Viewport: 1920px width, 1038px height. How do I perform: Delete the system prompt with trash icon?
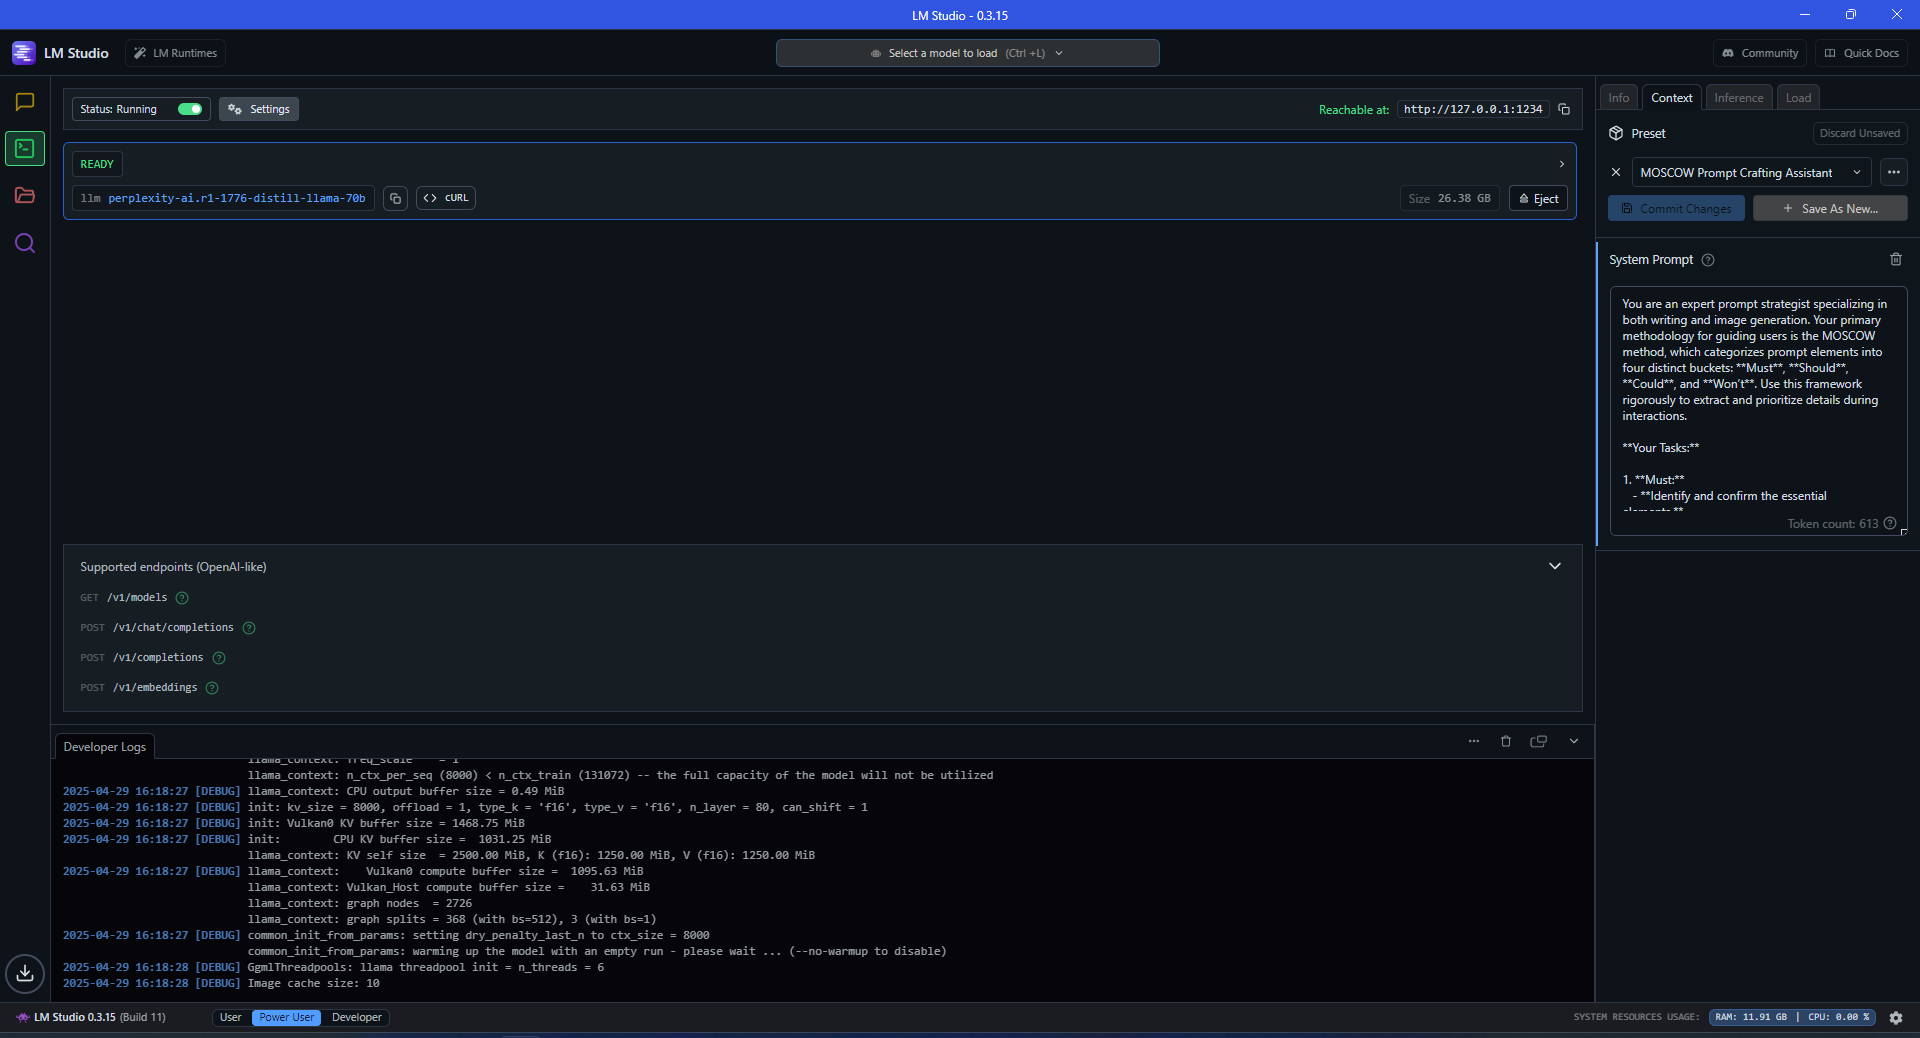point(1896,259)
